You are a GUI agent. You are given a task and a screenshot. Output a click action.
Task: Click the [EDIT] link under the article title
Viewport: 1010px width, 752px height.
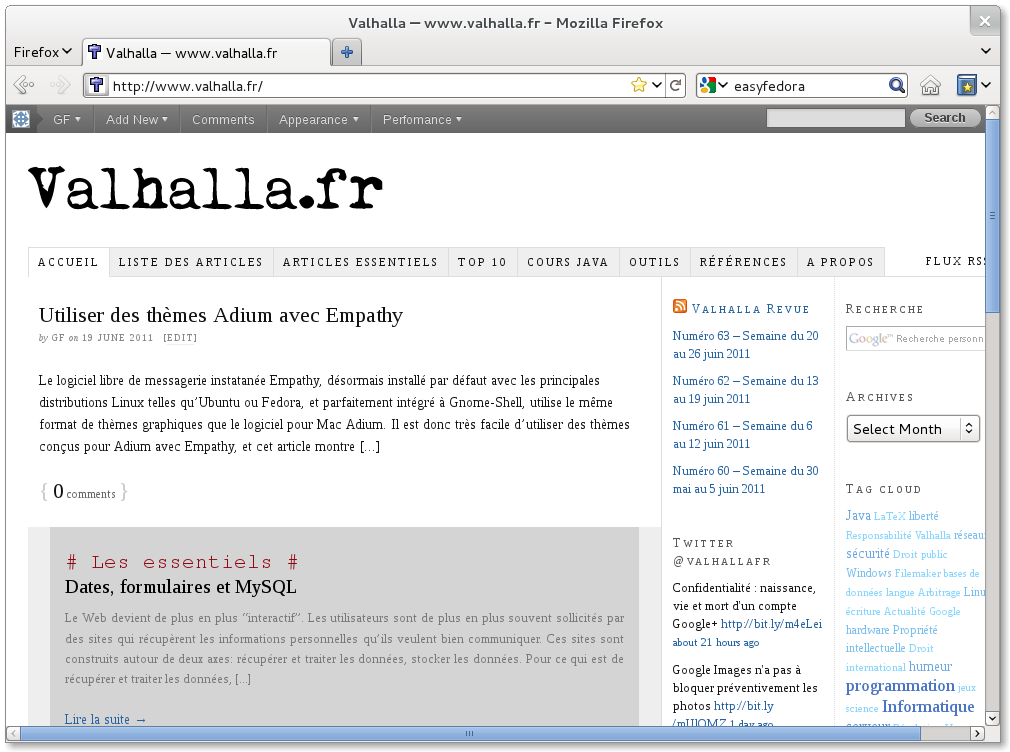pos(180,338)
